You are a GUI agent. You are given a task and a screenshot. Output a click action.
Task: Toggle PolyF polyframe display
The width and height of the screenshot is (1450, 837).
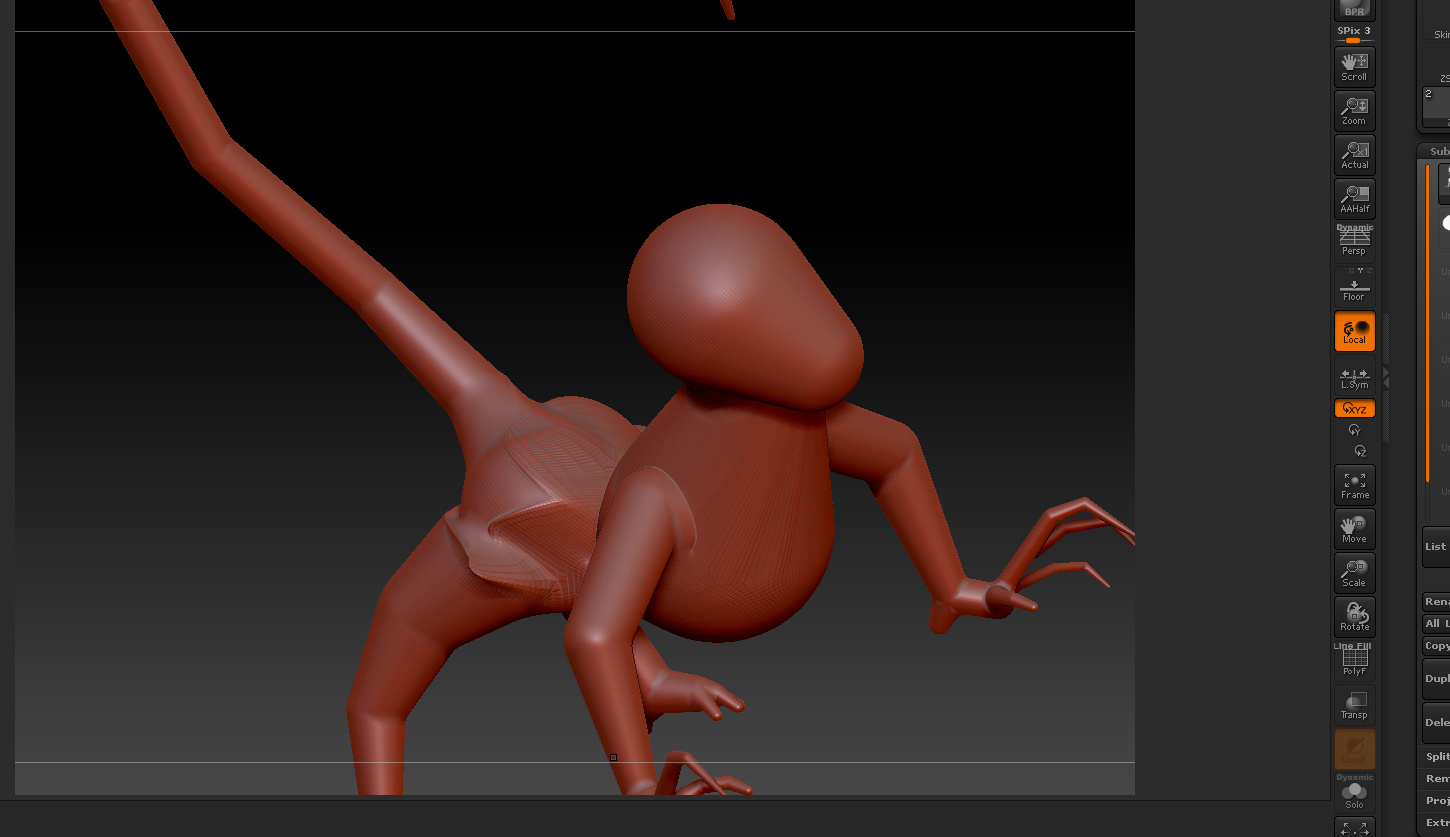(1355, 661)
